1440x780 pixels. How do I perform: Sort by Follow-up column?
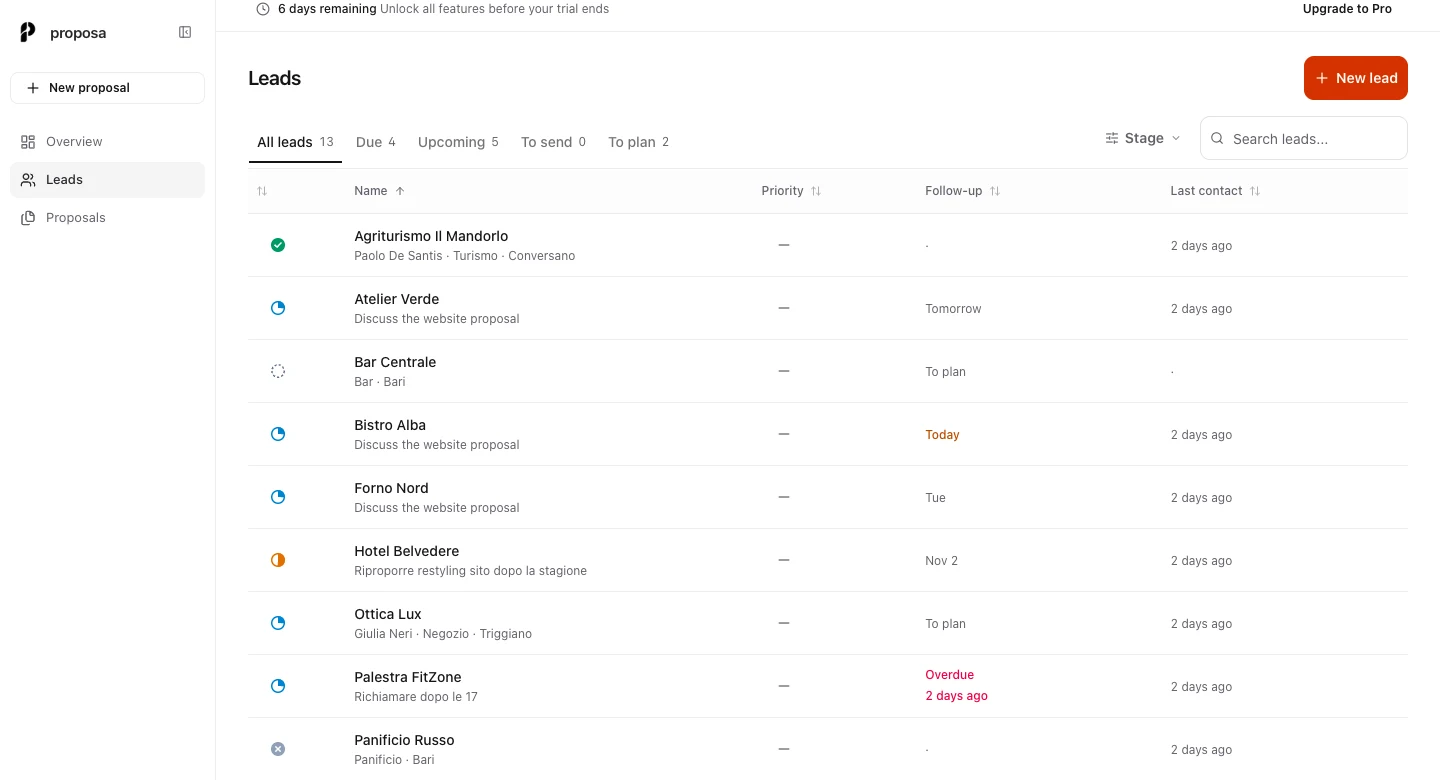click(x=962, y=191)
